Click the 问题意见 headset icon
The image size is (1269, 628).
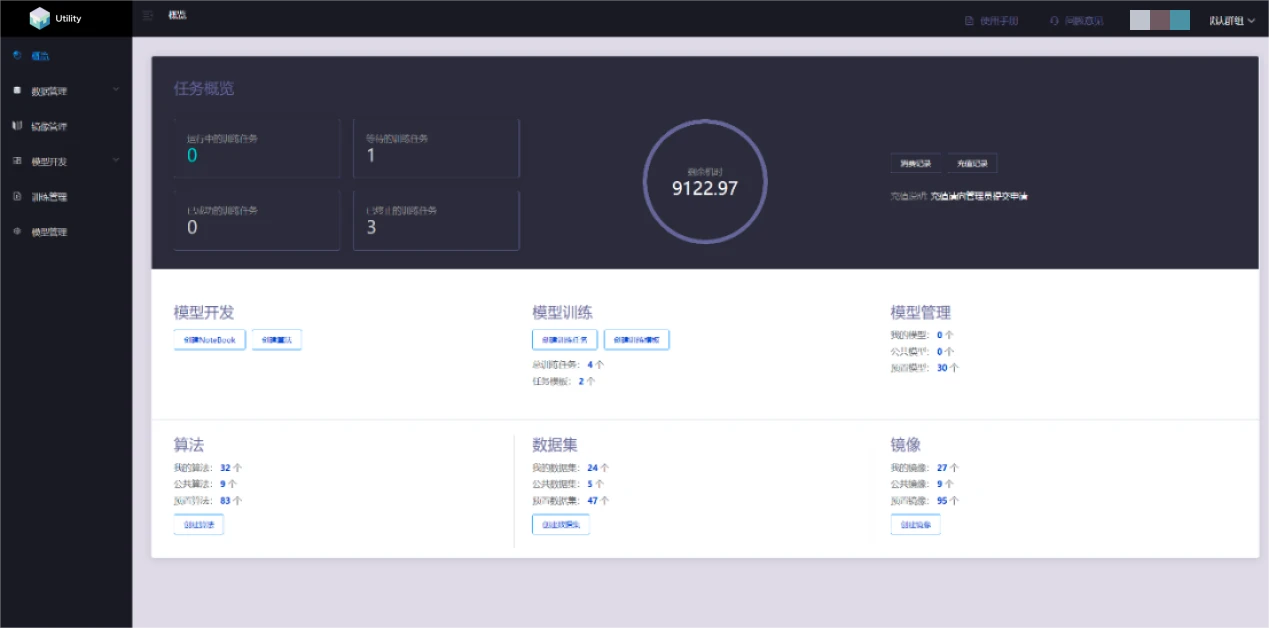[1054, 21]
